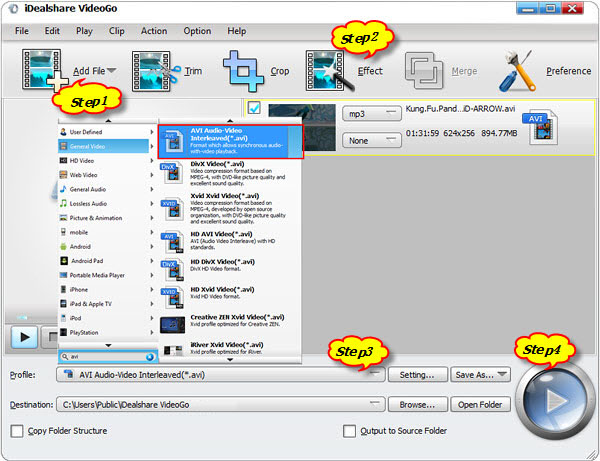Choose AVI Audio-Video Interleaved format
Viewport: 600px width, 461px height.
click(x=230, y=141)
